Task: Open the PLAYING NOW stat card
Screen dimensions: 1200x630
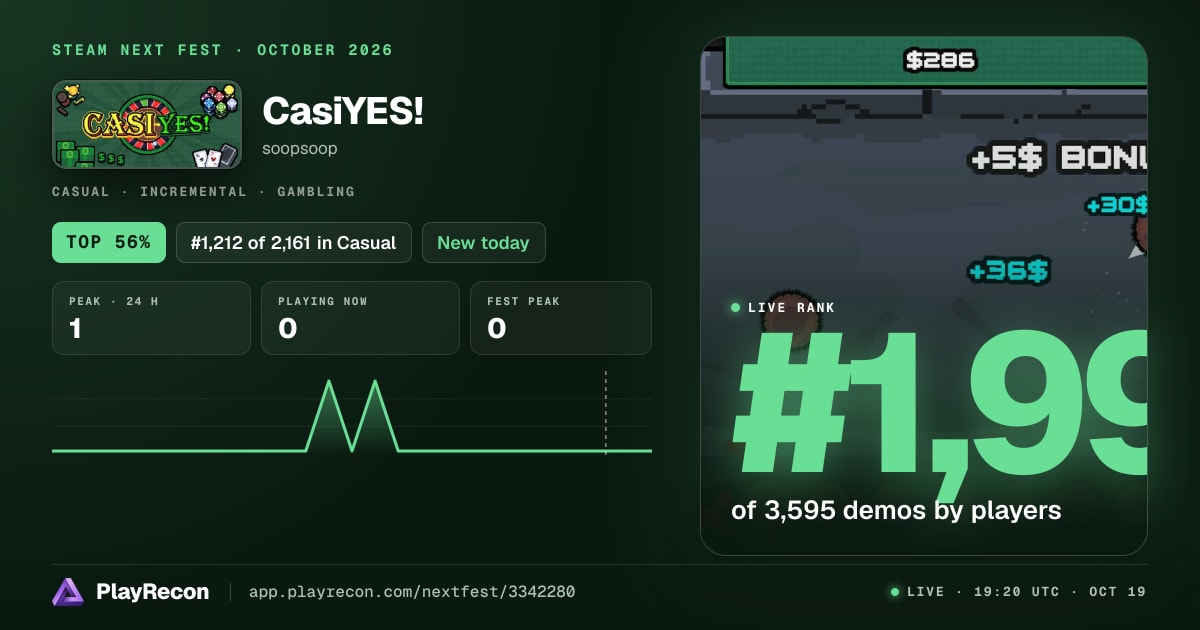Action: [x=360, y=318]
